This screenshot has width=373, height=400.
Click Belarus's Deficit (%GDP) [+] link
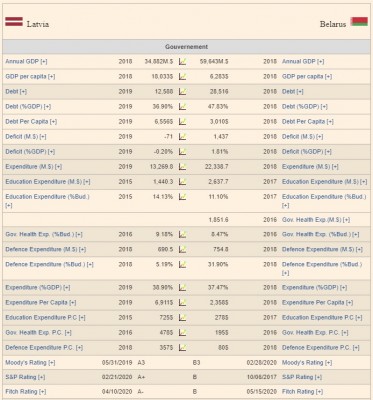(307, 152)
